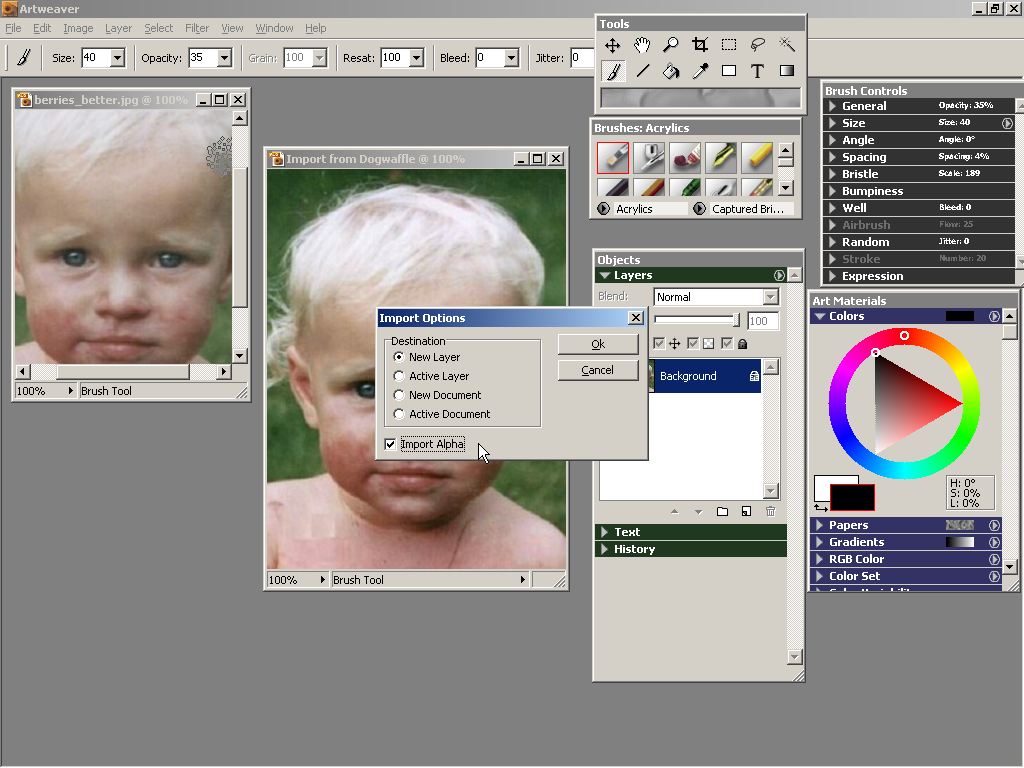Select the Move tool in Tools panel

(612, 45)
